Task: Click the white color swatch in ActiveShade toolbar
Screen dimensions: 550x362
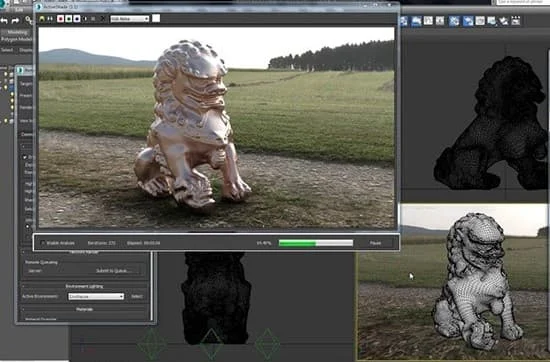Action: [x=156, y=18]
